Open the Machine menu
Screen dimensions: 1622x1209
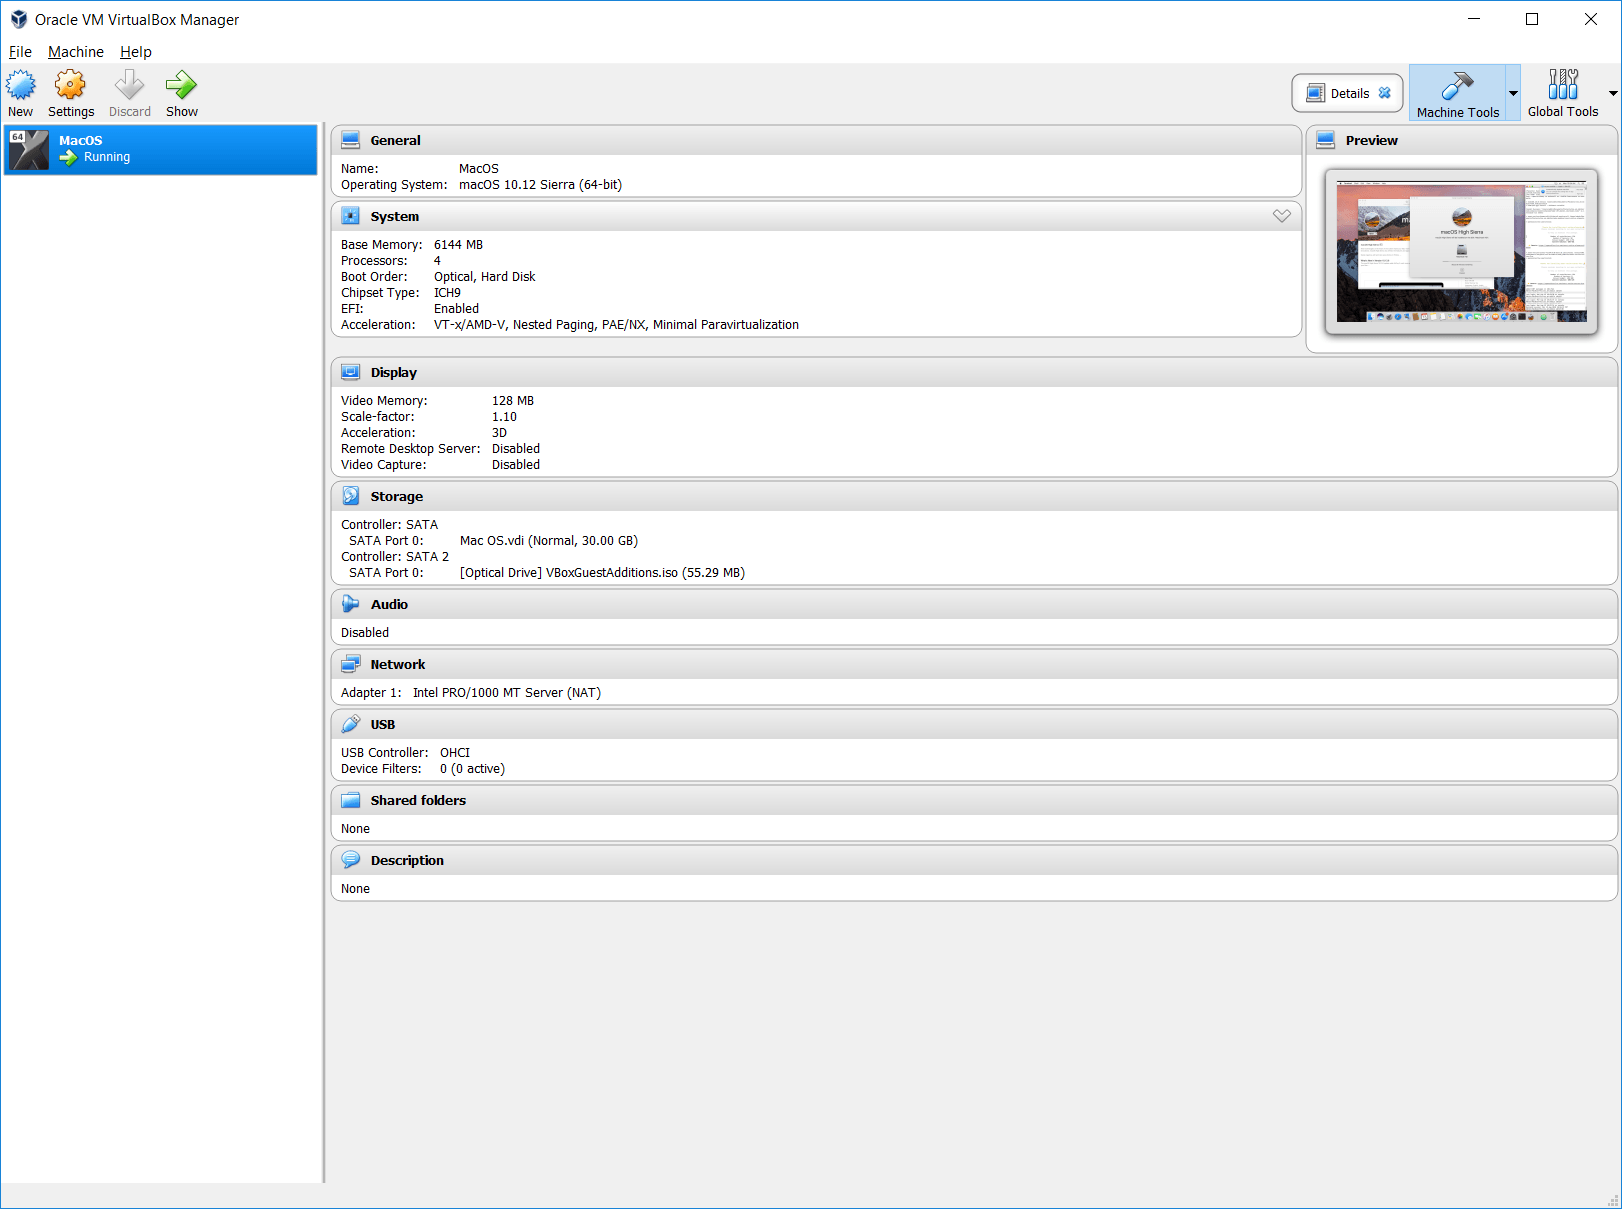76,52
